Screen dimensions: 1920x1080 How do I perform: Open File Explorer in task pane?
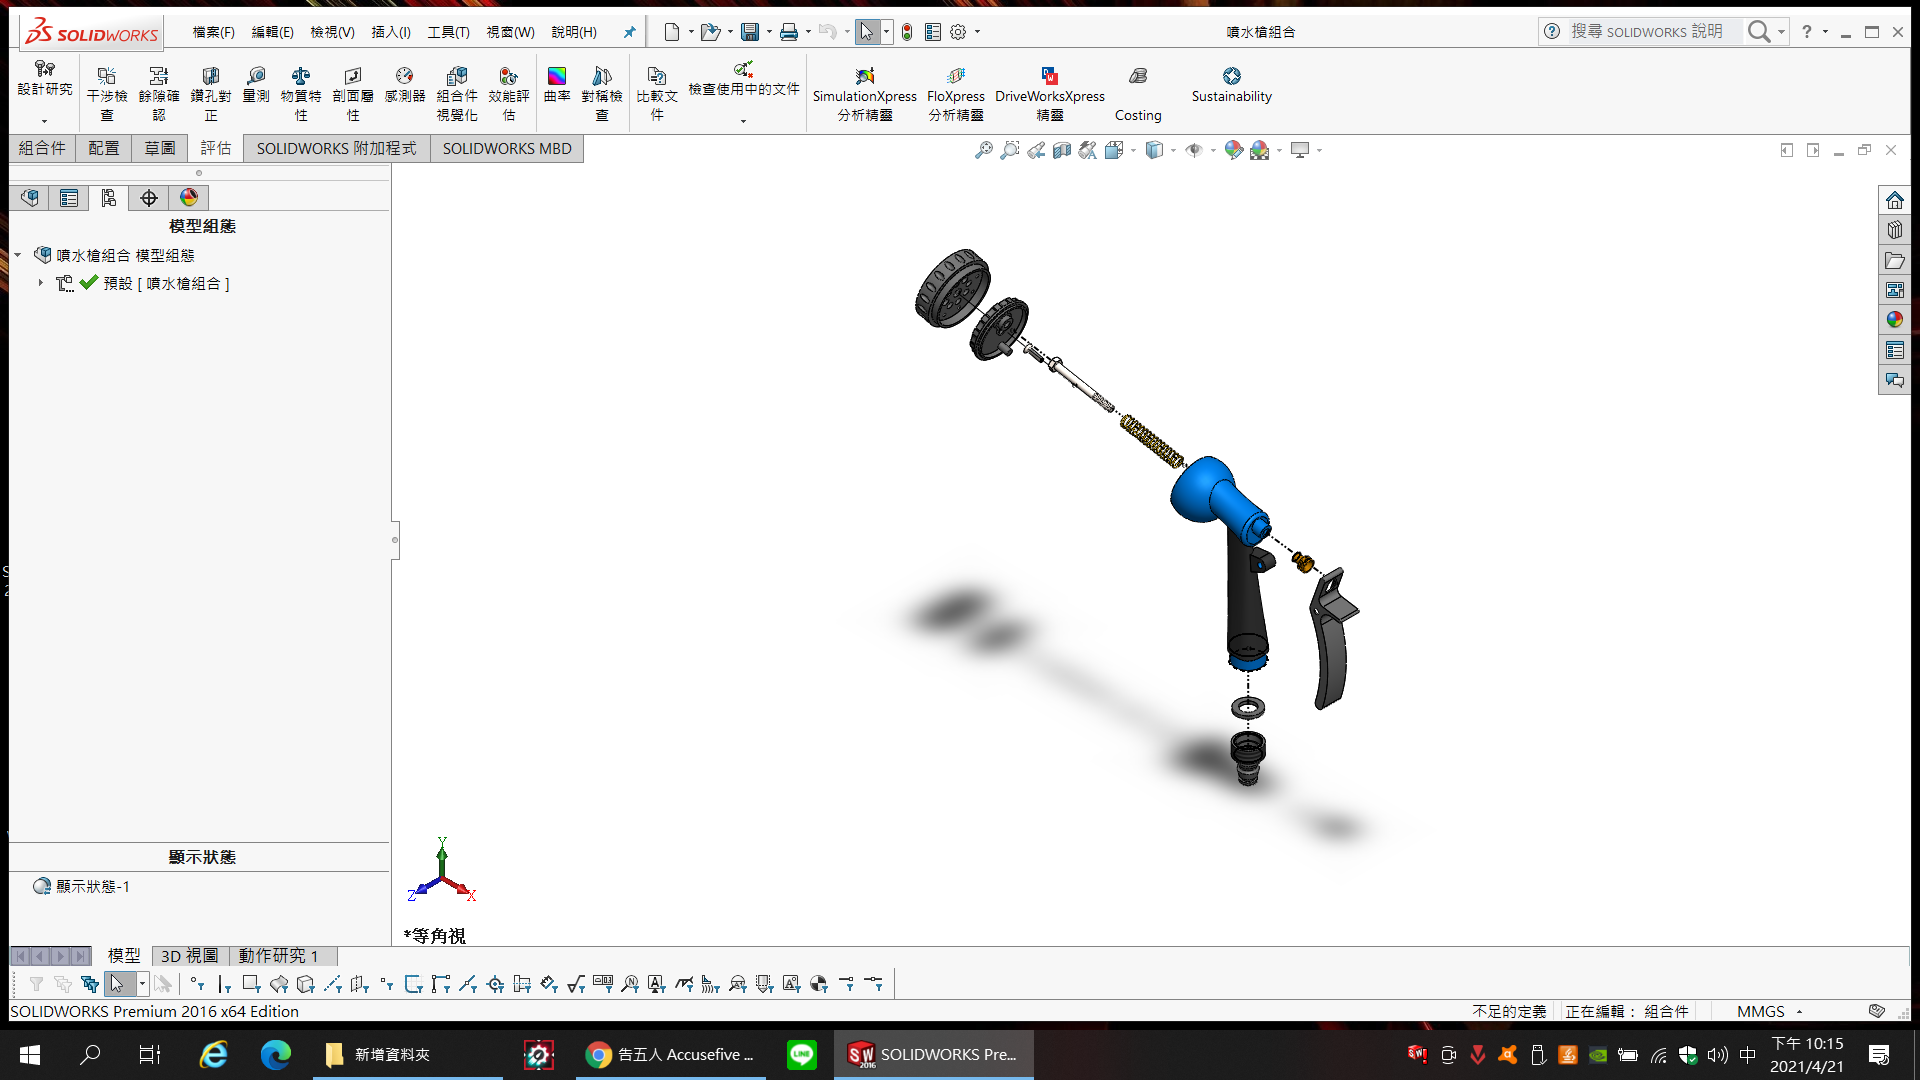coord(1895,260)
